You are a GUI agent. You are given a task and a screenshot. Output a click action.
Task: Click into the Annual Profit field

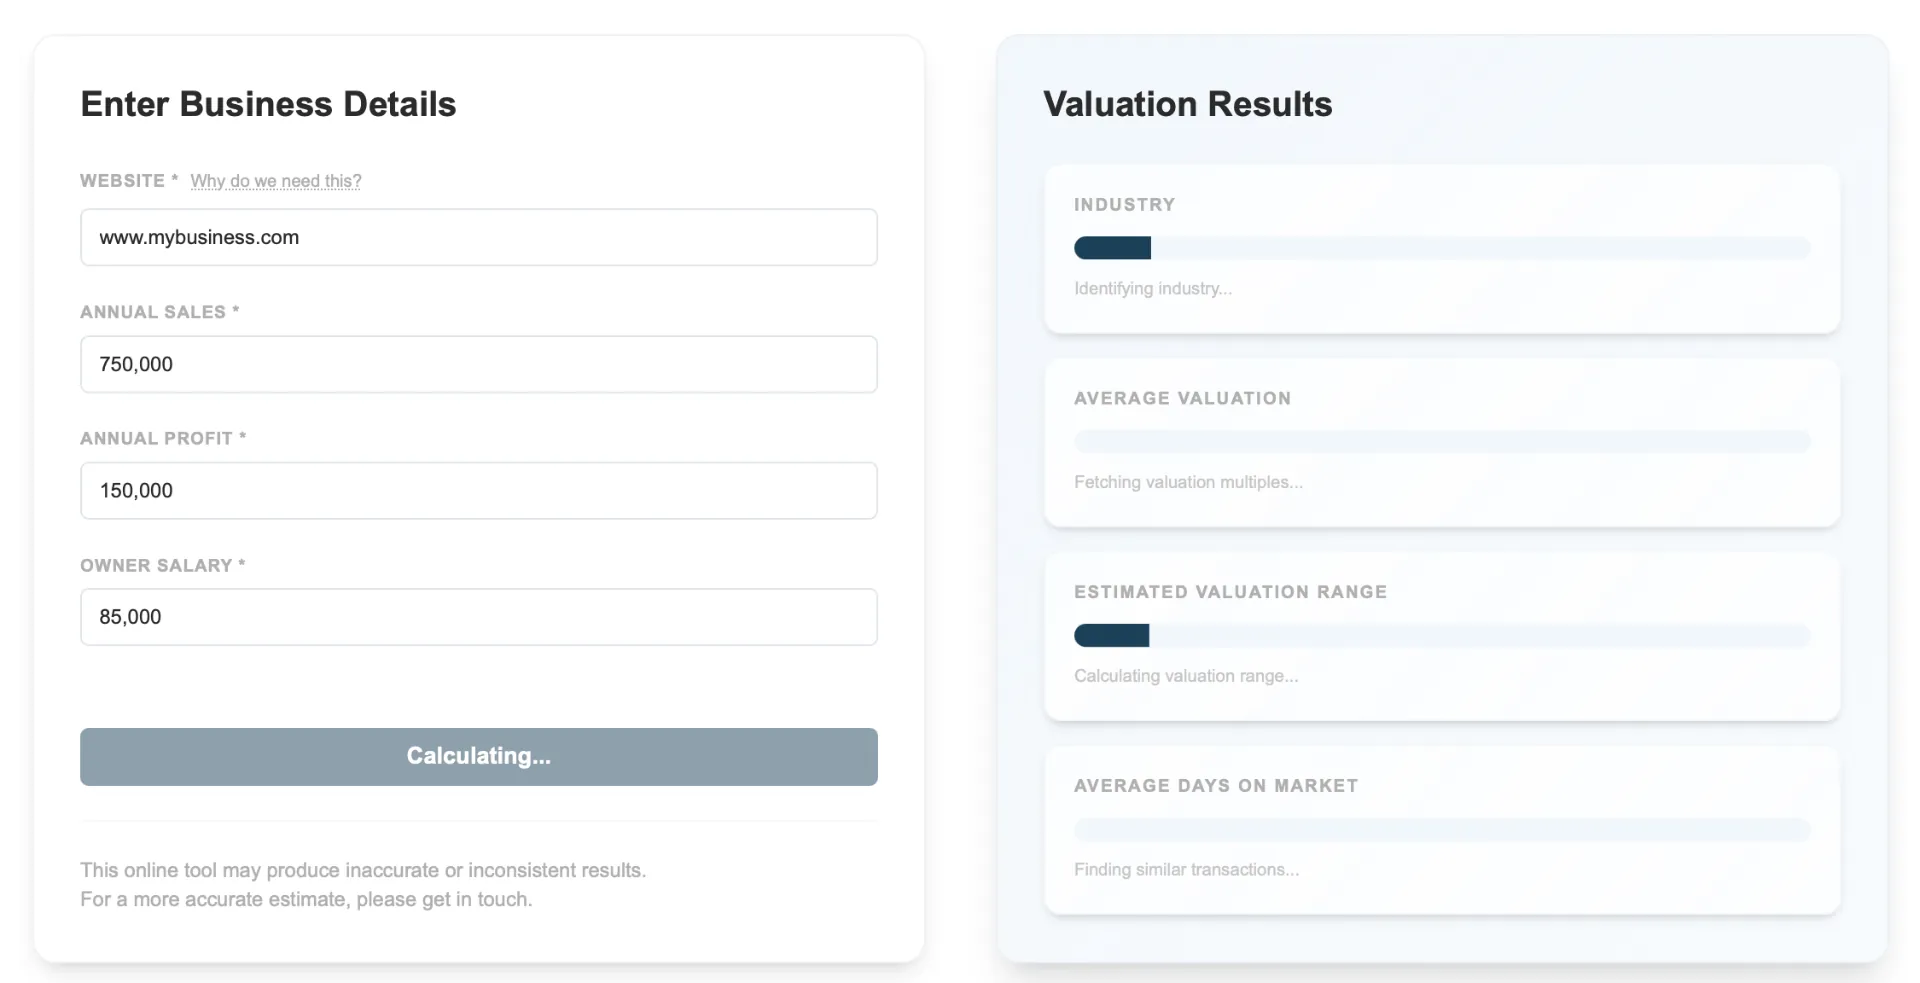[478, 490]
